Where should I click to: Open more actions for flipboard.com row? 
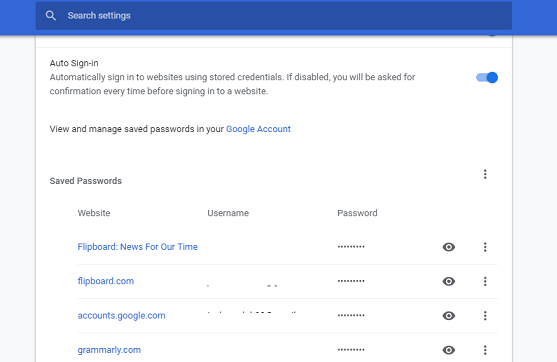(485, 281)
